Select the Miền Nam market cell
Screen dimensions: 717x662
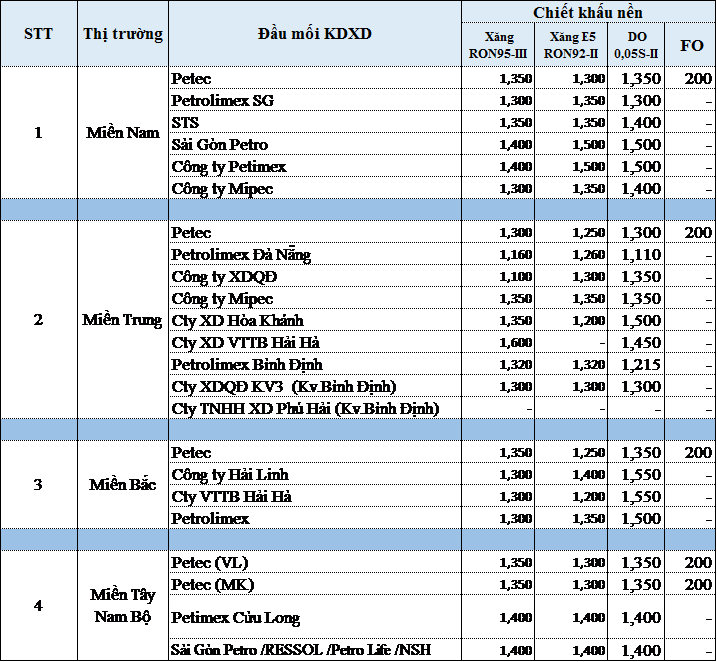123,133
